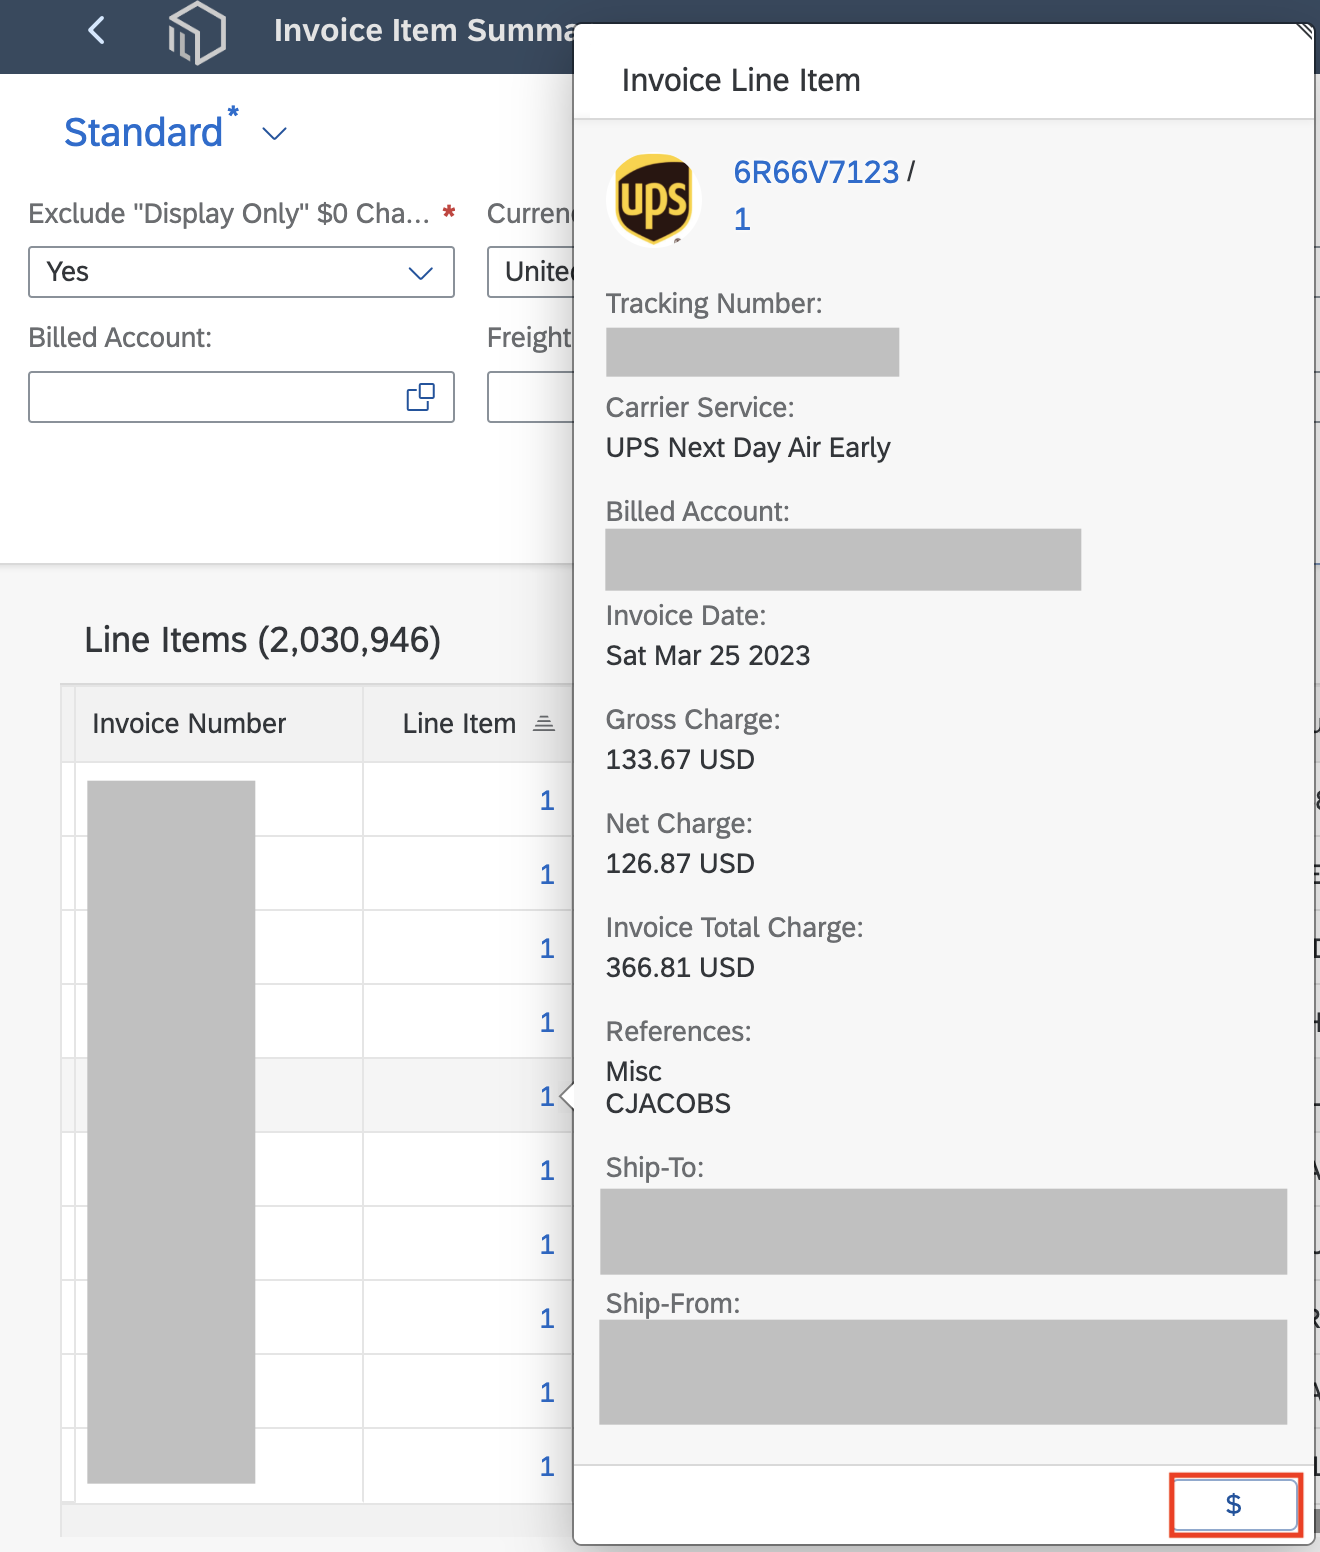This screenshot has width=1320, height=1552.
Task: Click the "1" link below shipment 6R66V7123
Action: [x=740, y=219]
